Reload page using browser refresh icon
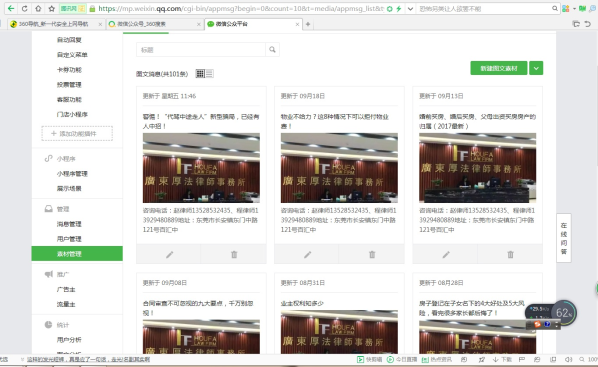 click(24, 8)
